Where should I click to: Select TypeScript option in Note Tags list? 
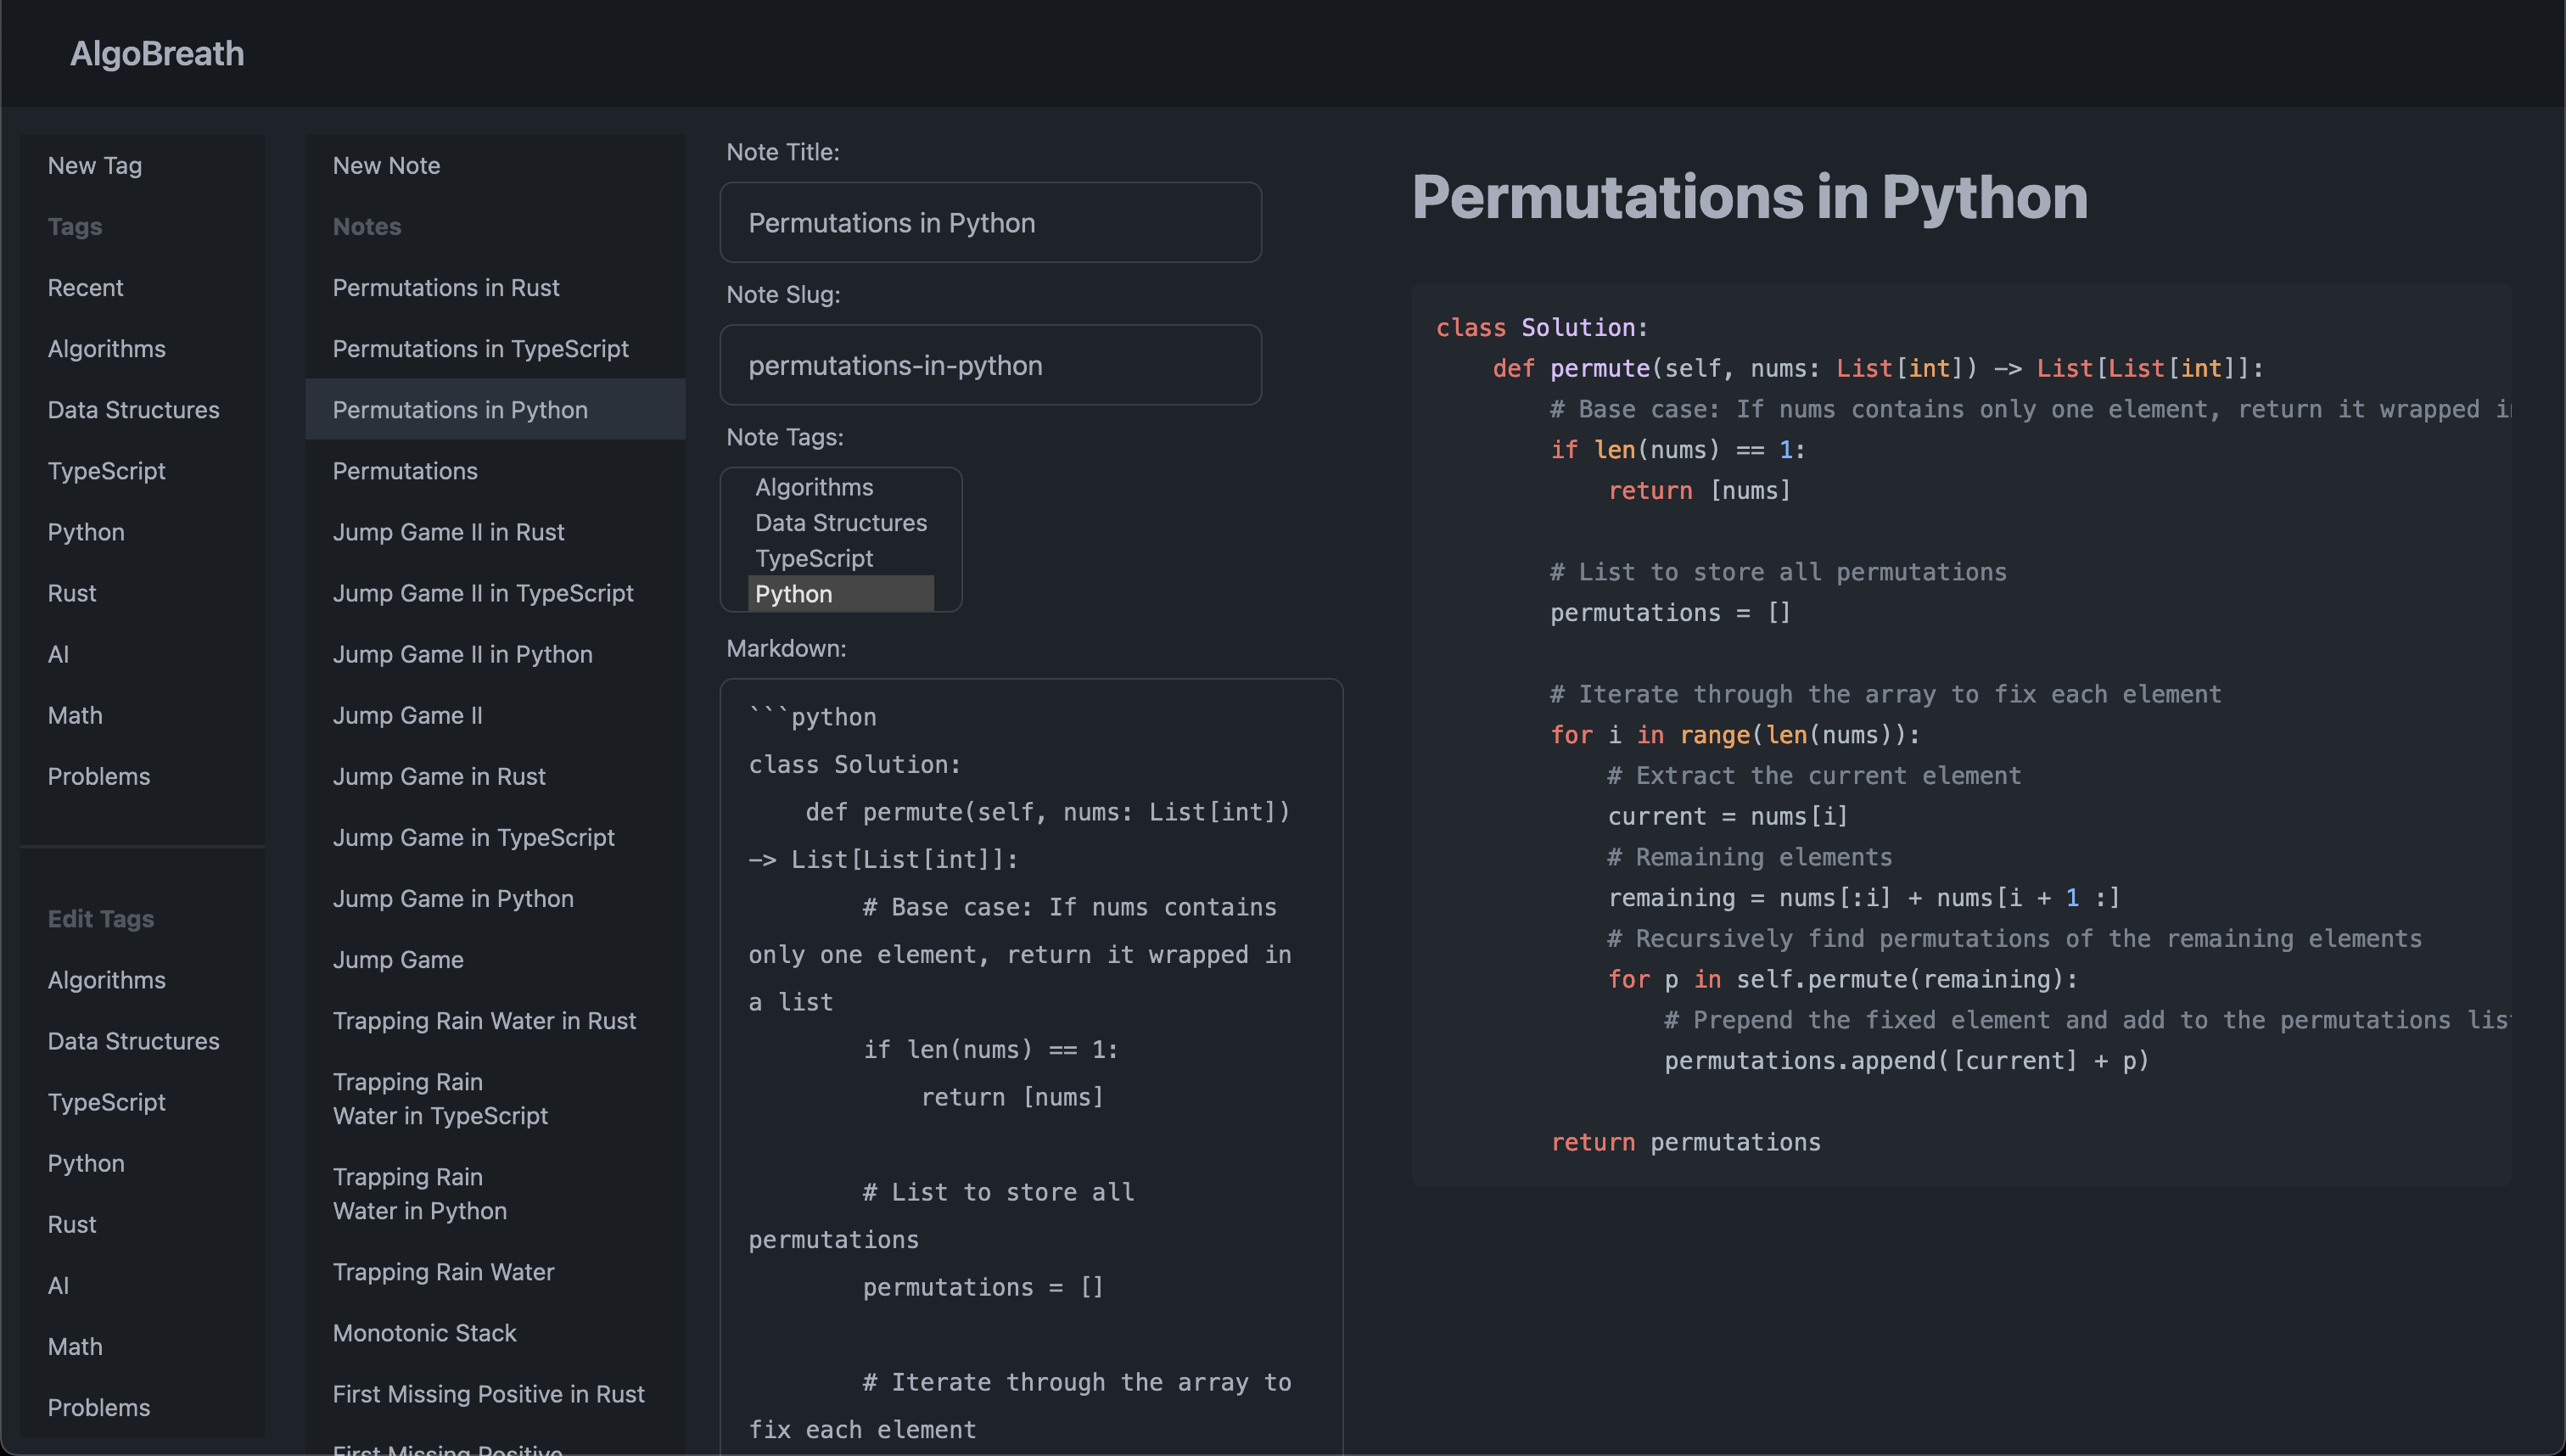click(x=814, y=558)
